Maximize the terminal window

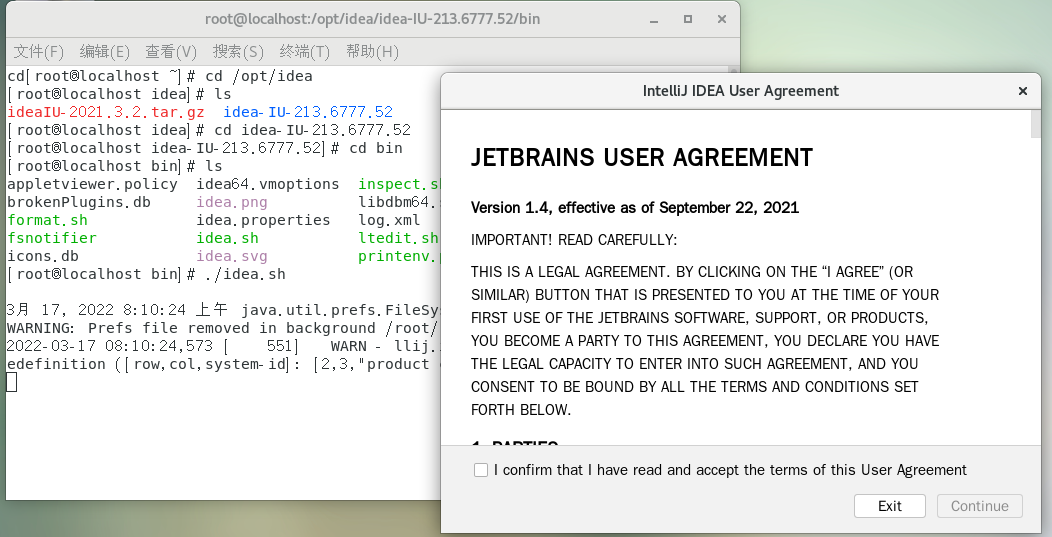[688, 19]
